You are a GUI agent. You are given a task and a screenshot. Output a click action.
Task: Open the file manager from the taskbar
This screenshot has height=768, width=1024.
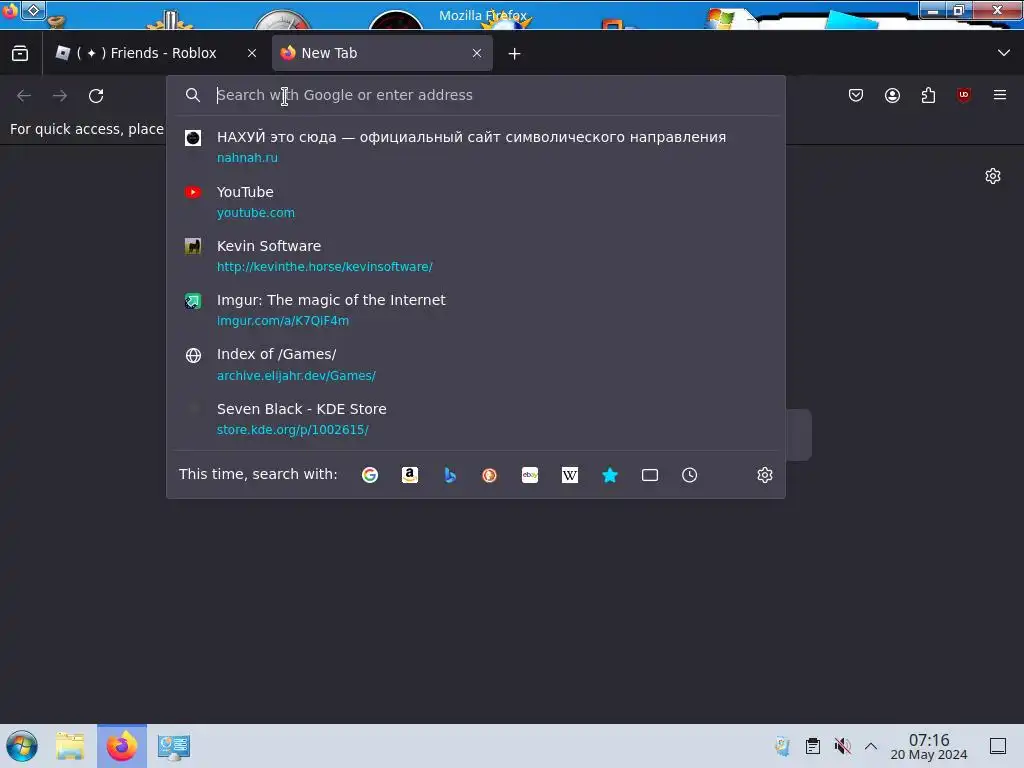coord(70,746)
